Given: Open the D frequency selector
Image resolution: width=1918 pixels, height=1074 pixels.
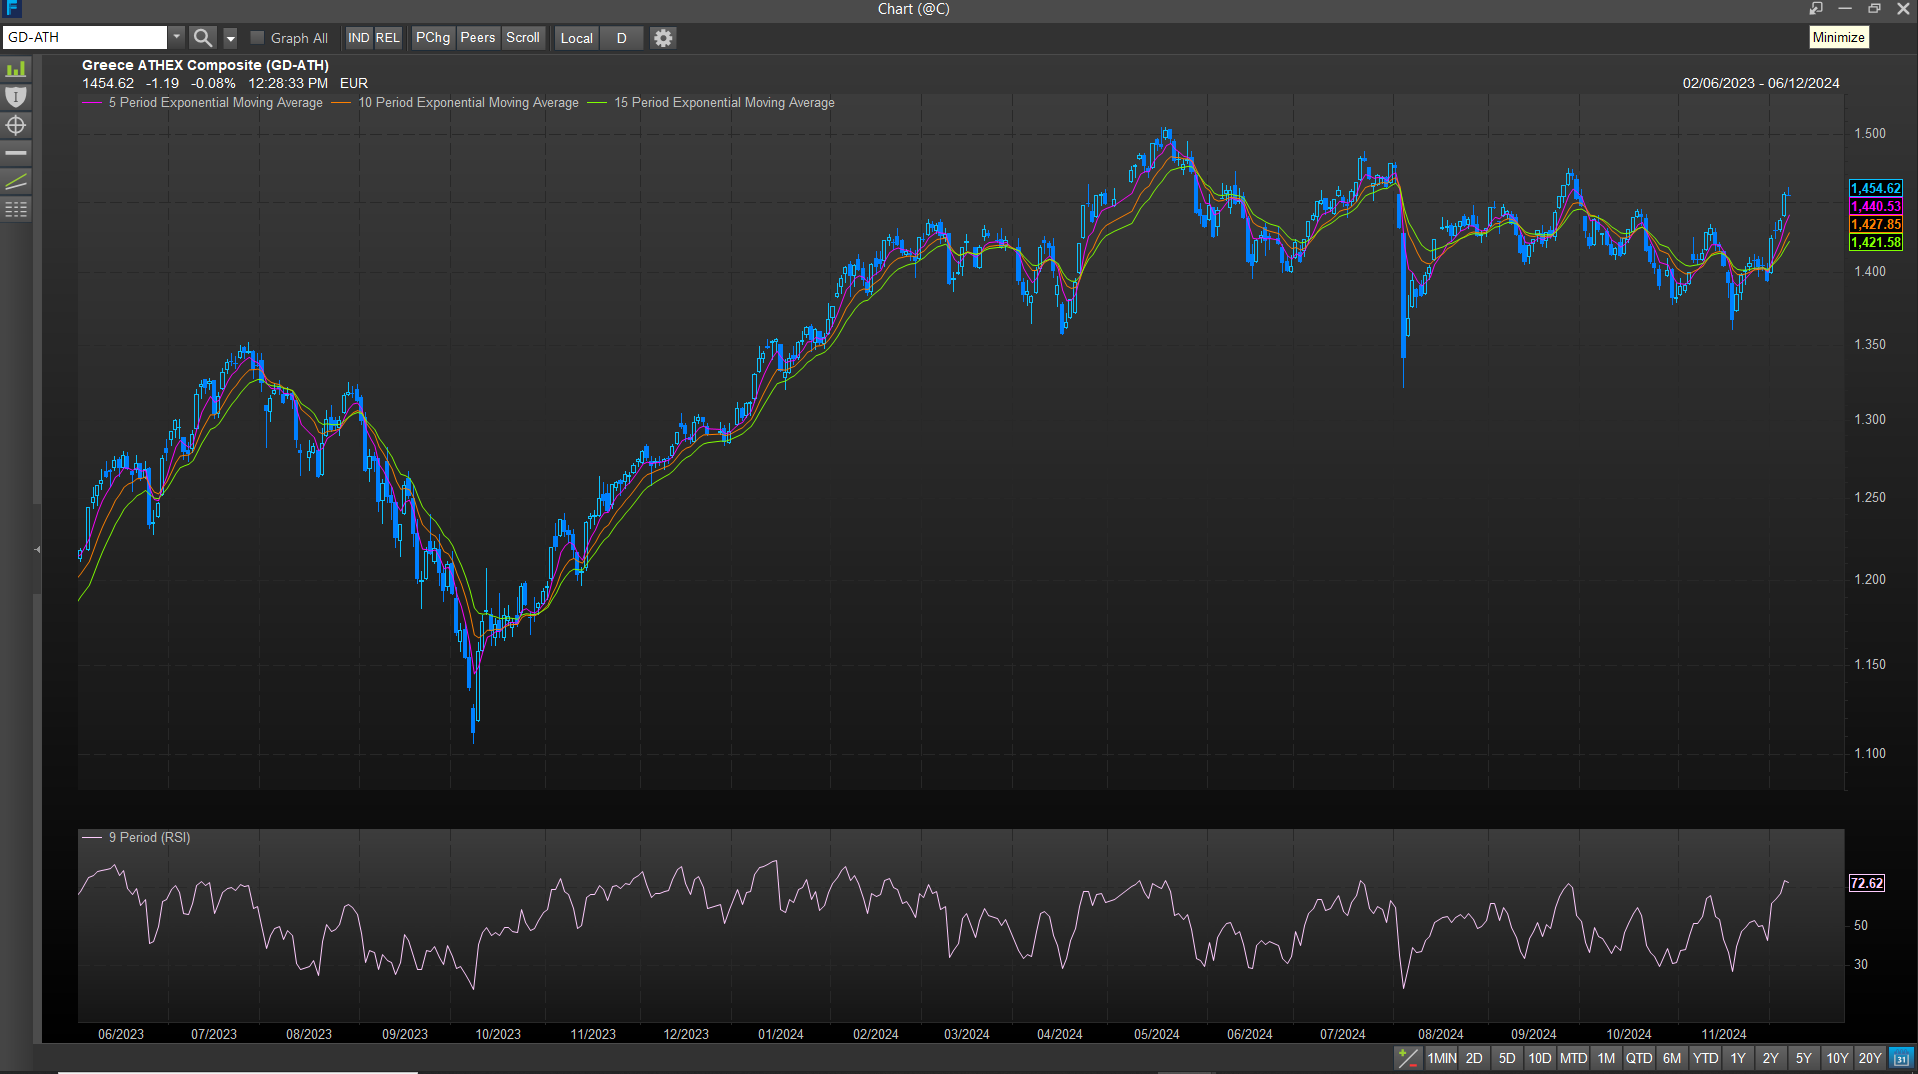Looking at the screenshot, I should click(x=621, y=38).
